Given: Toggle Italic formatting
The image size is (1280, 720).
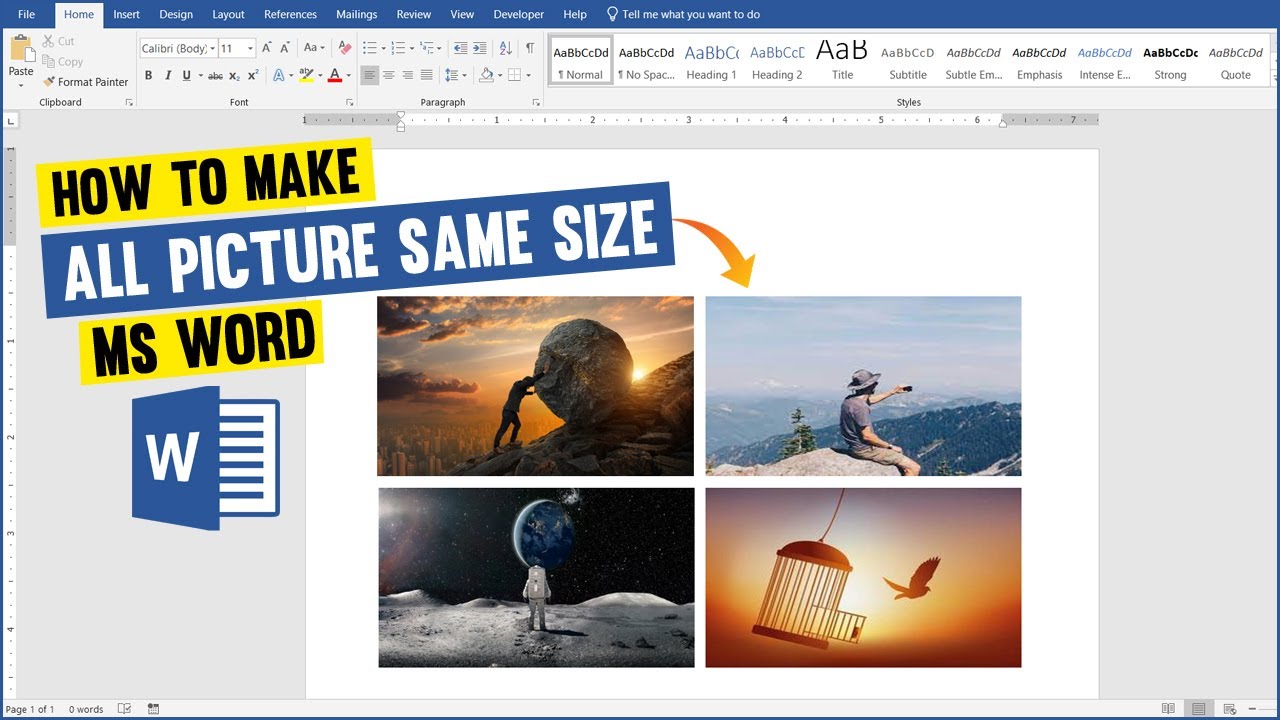Looking at the screenshot, I should pos(168,75).
